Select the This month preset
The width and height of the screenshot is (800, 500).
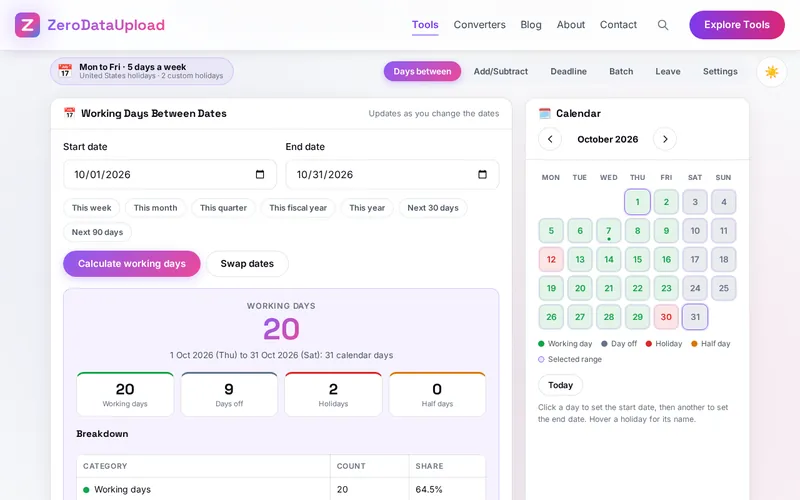[156, 208]
